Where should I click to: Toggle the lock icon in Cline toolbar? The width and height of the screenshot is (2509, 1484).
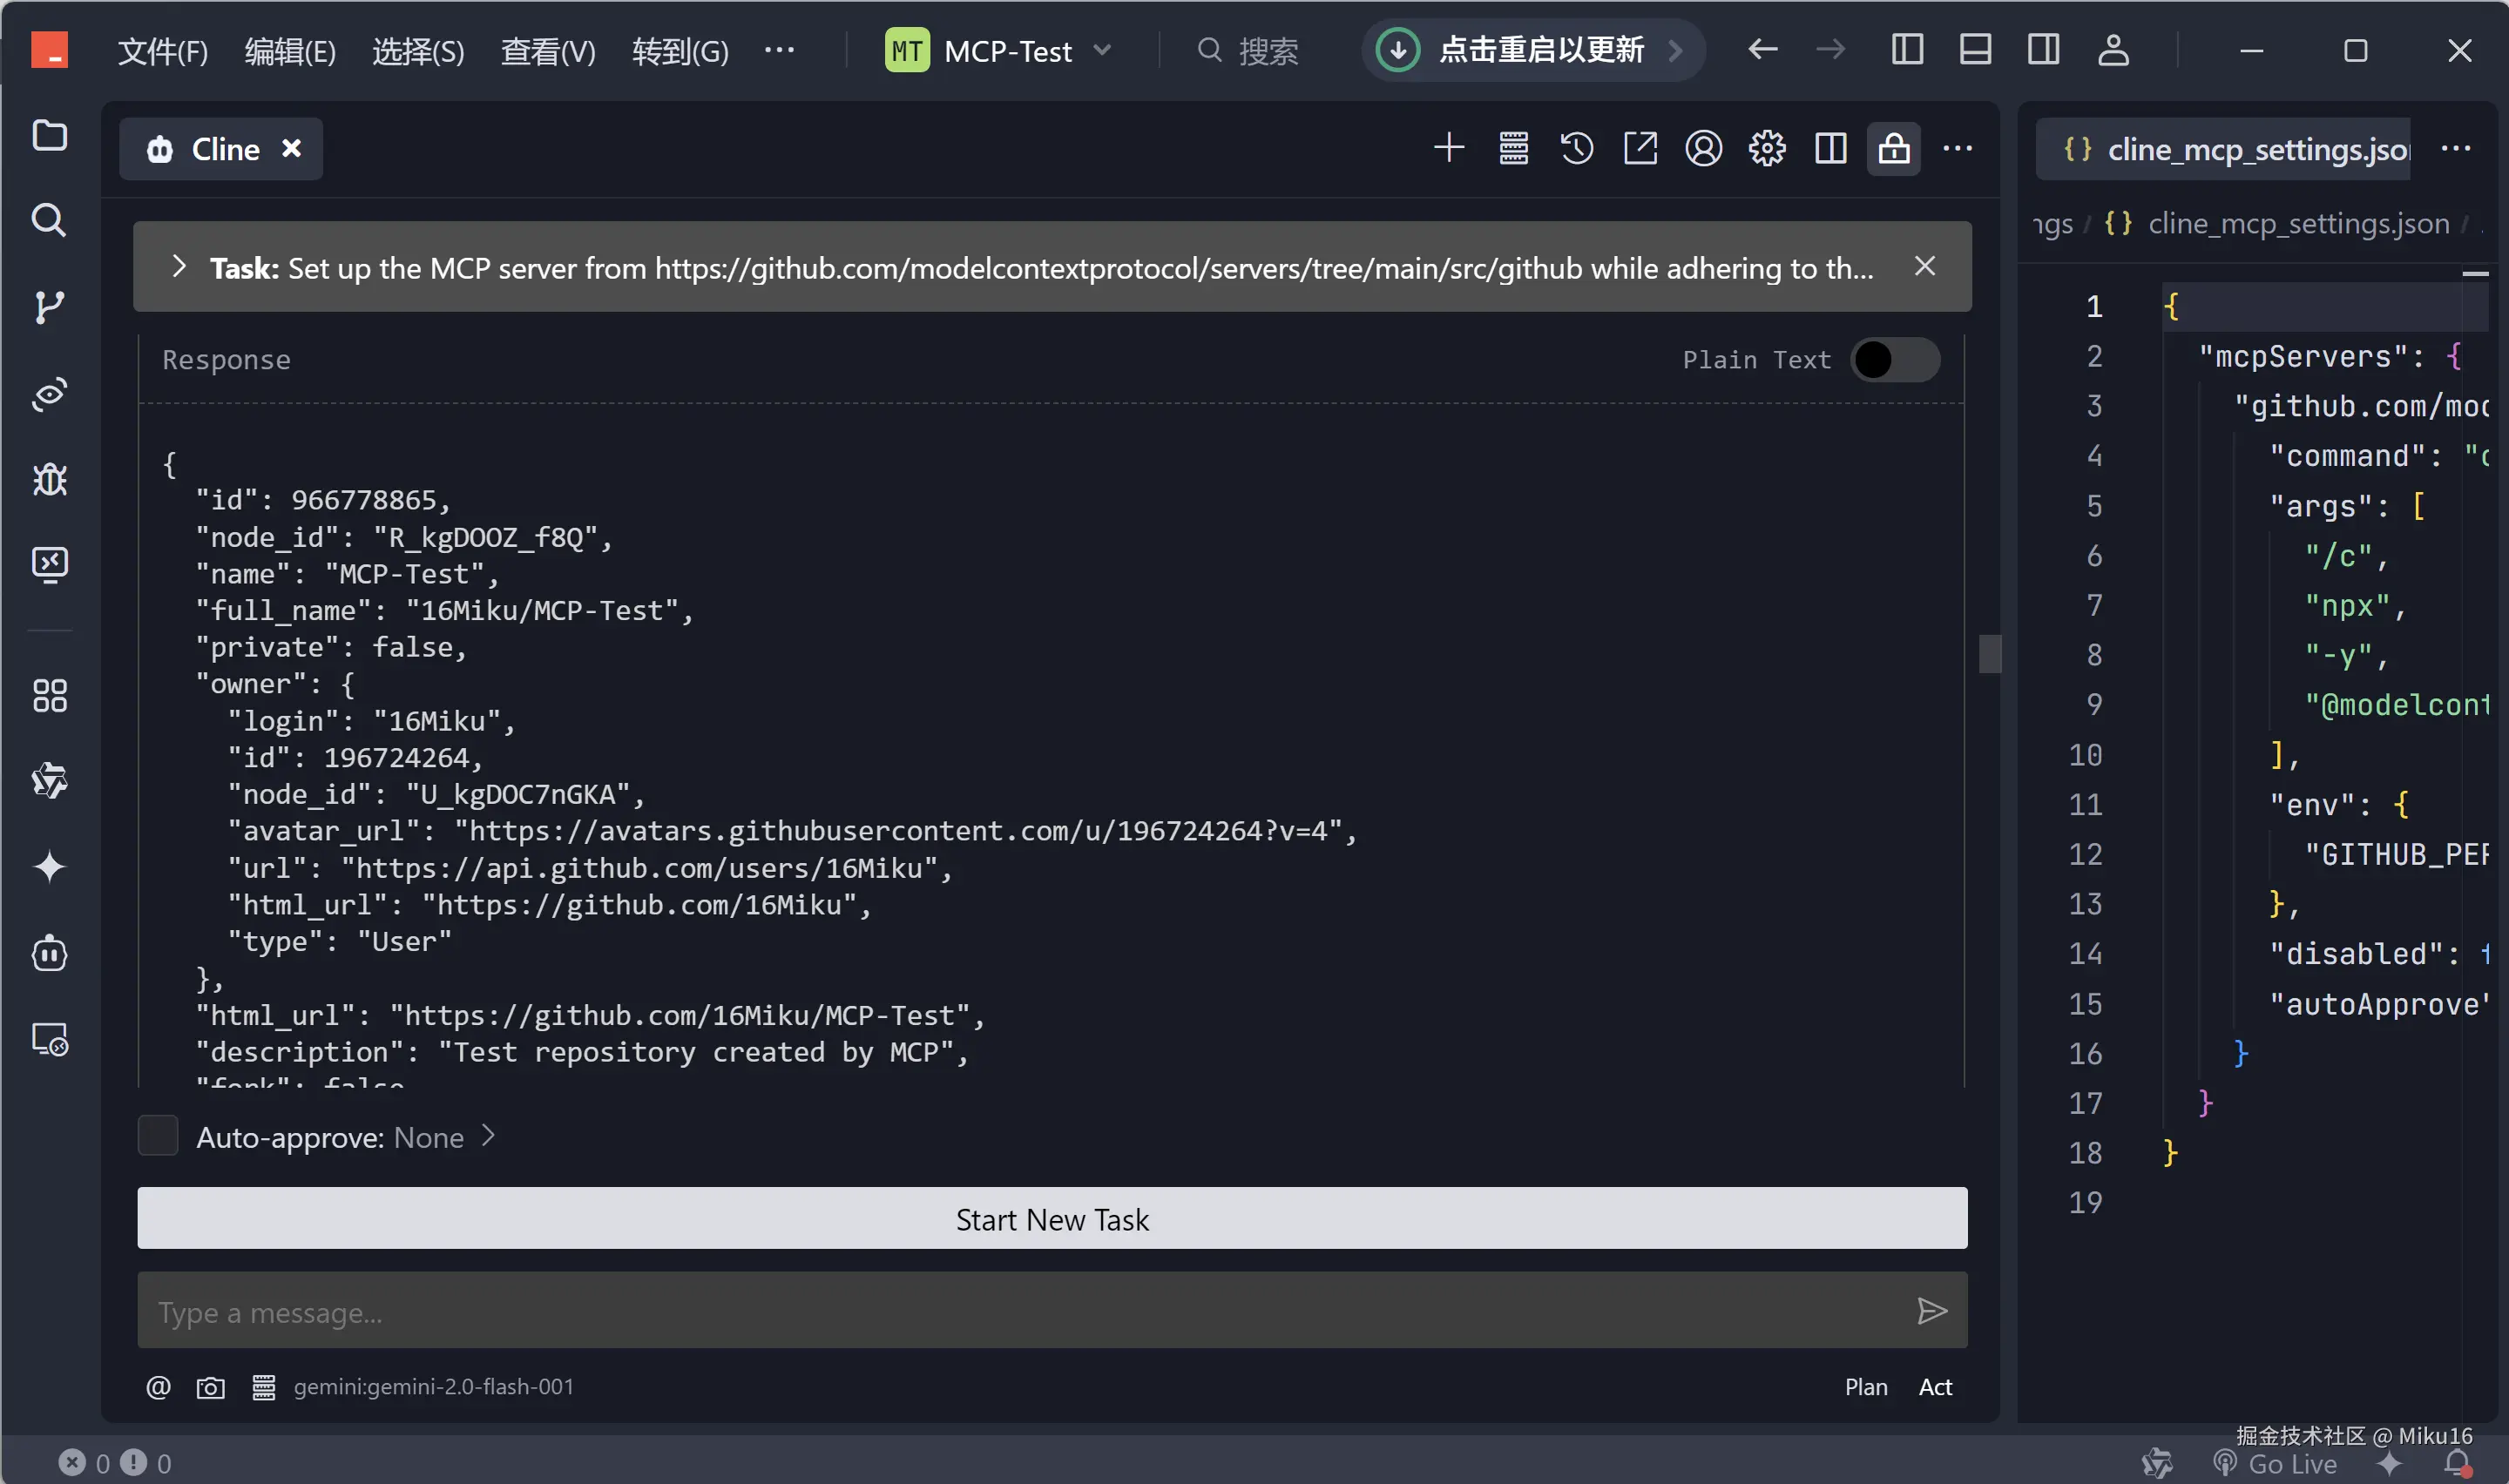(x=1894, y=148)
